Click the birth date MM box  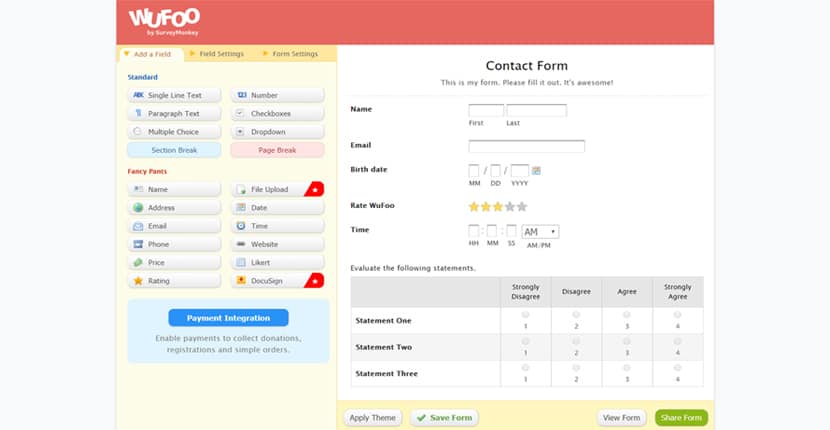coord(474,171)
